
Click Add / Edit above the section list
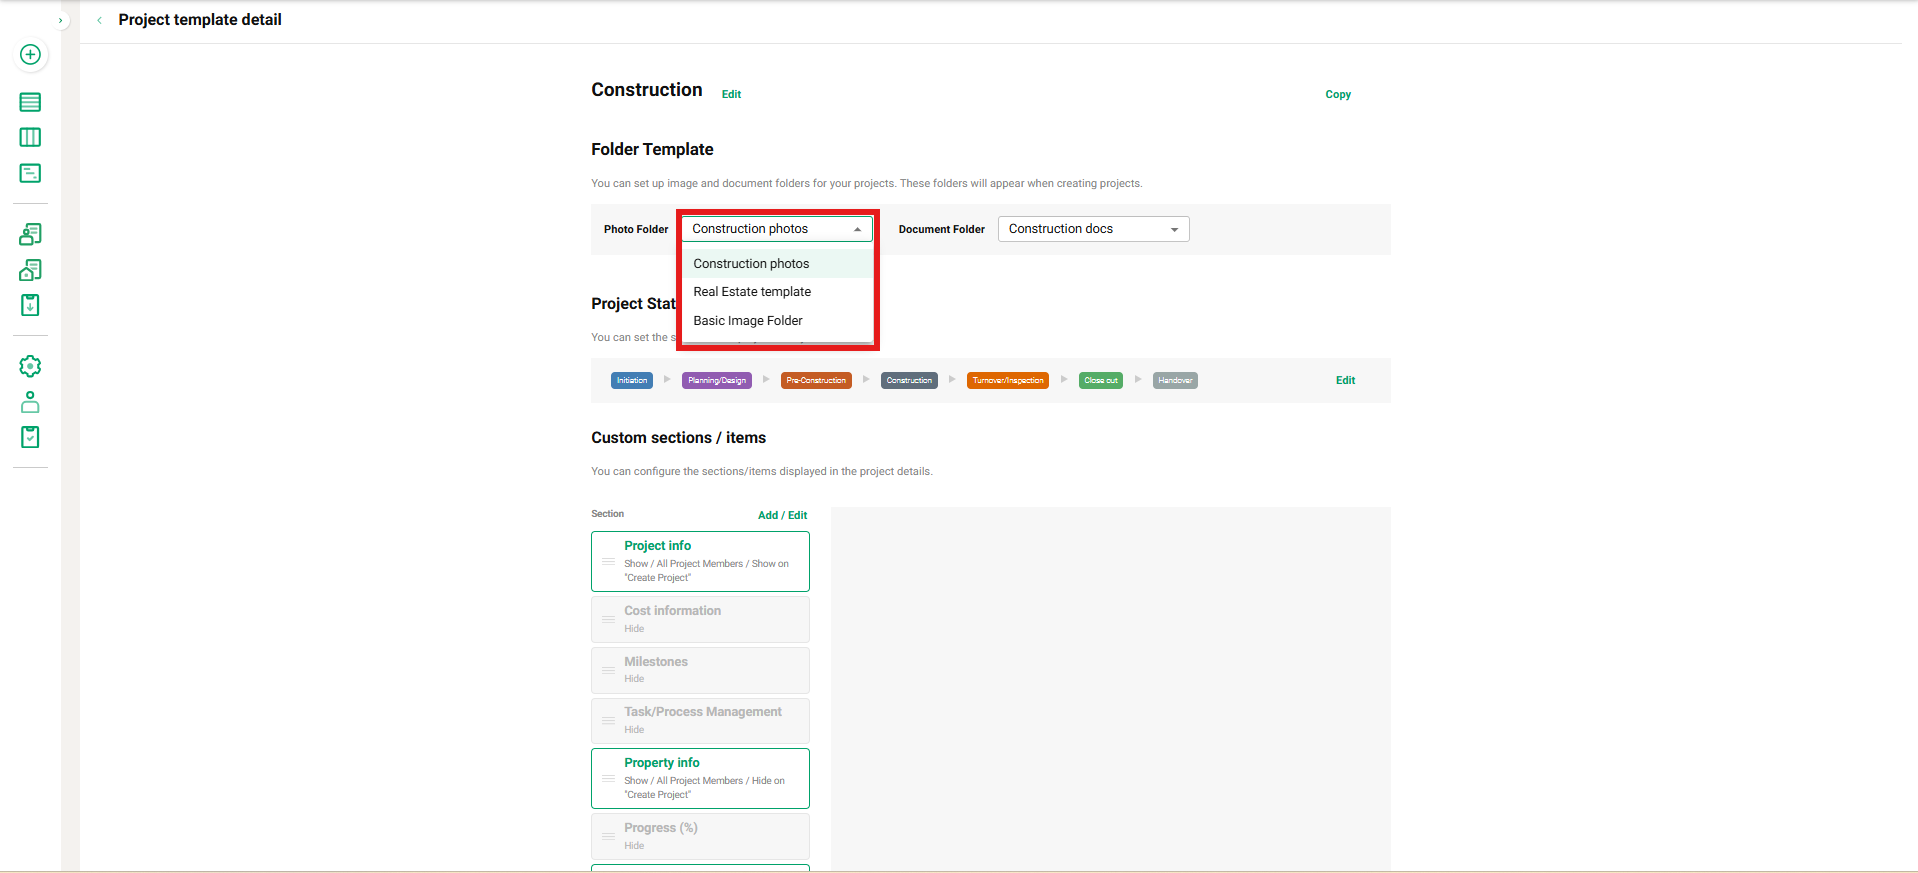(782, 515)
